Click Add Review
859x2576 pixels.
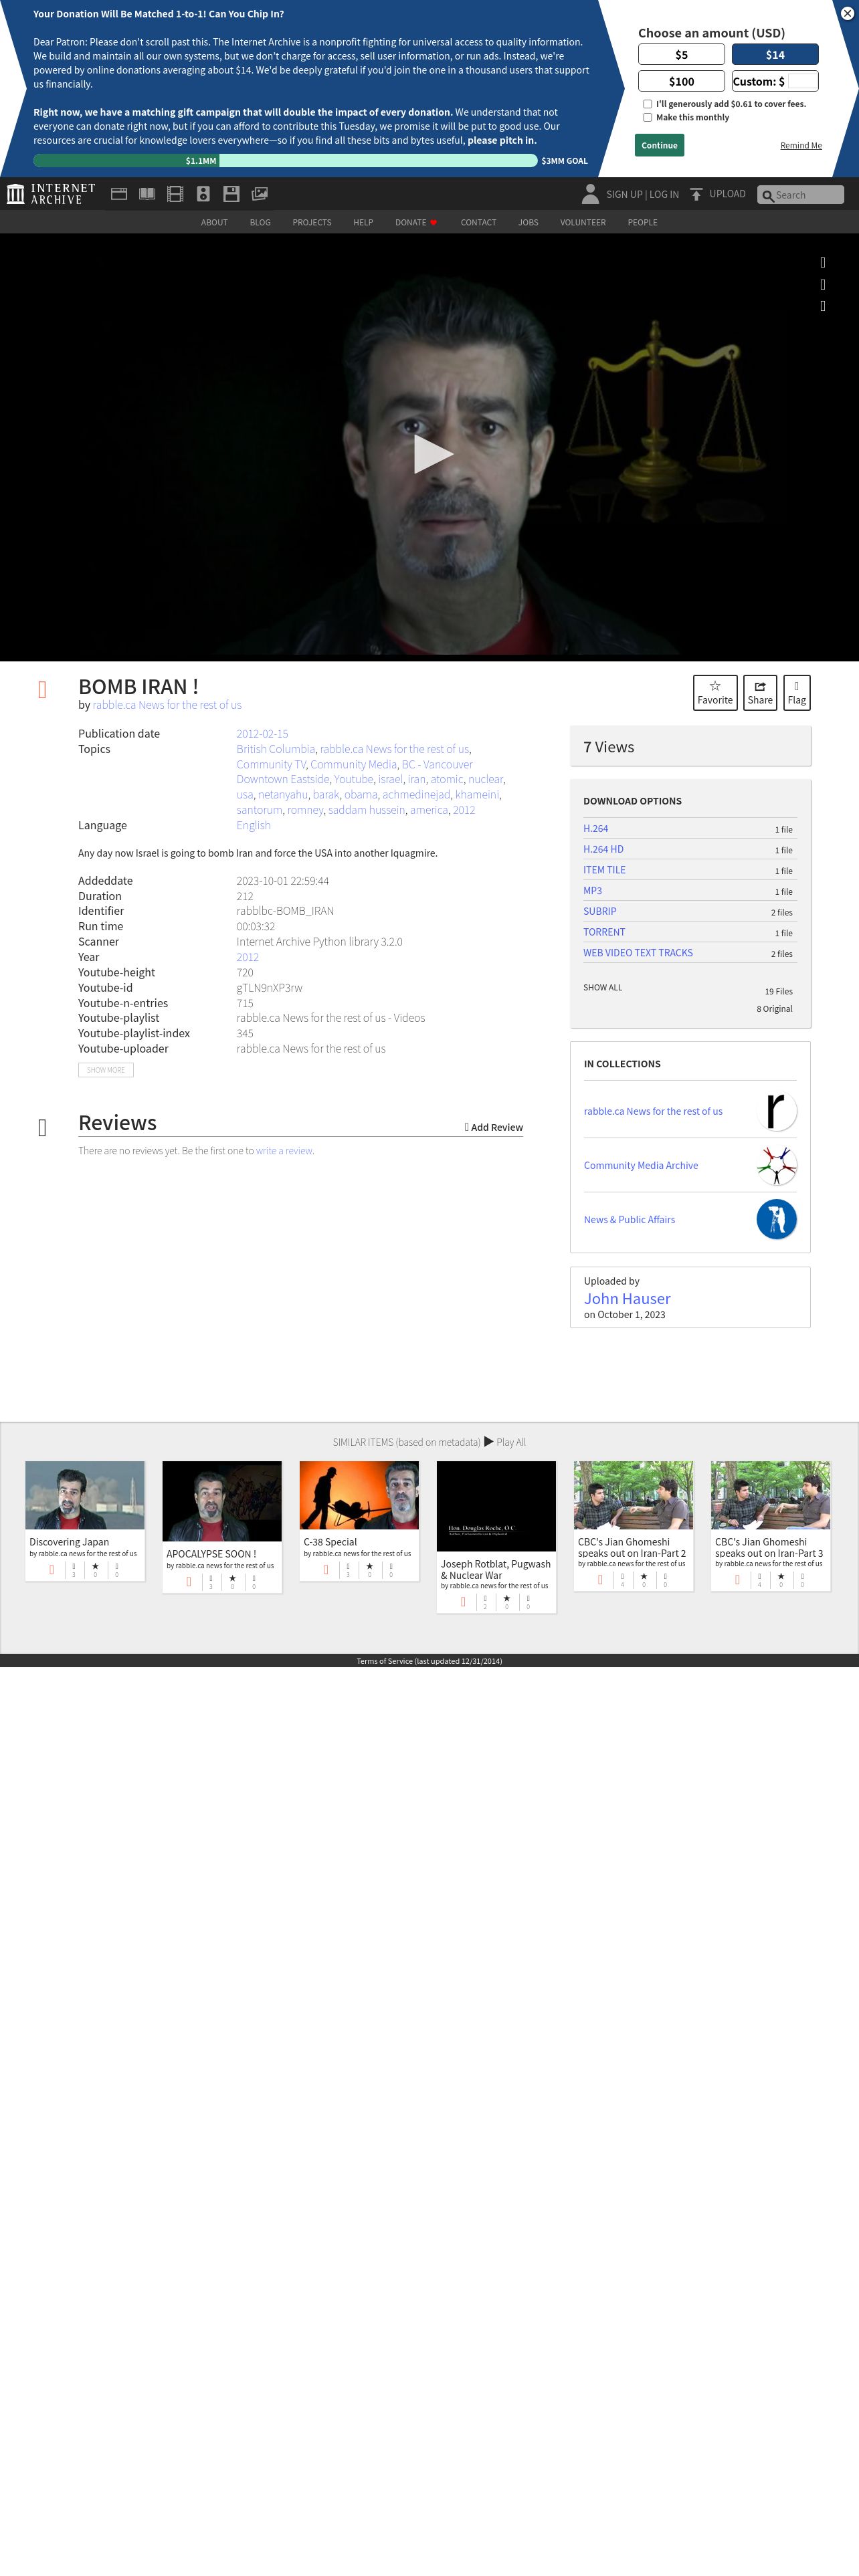point(494,1127)
